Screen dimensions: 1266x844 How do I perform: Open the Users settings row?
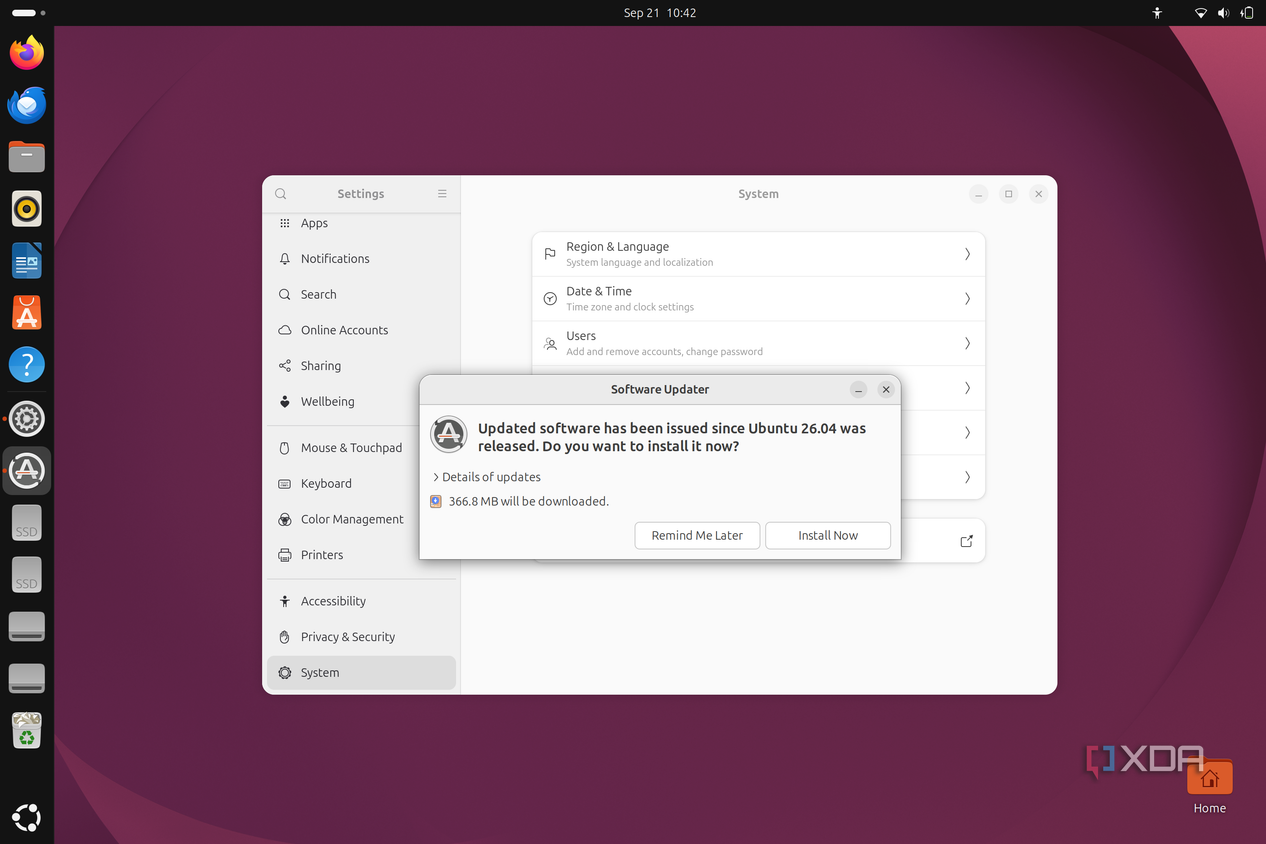click(758, 343)
